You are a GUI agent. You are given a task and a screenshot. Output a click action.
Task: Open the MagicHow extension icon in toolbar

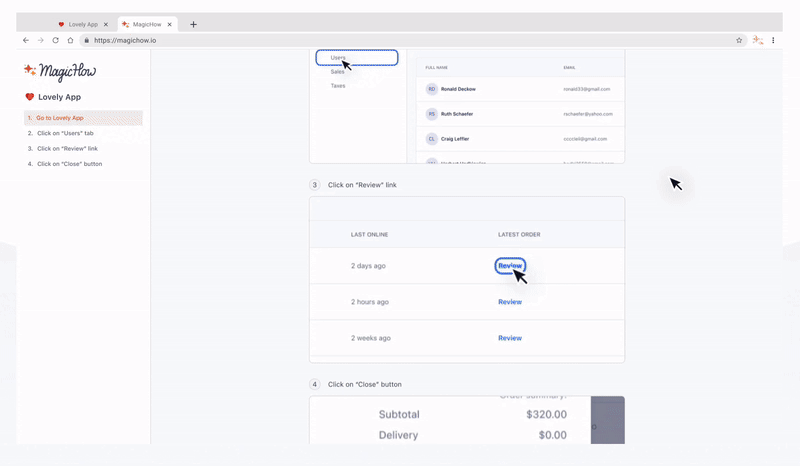(x=758, y=40)
